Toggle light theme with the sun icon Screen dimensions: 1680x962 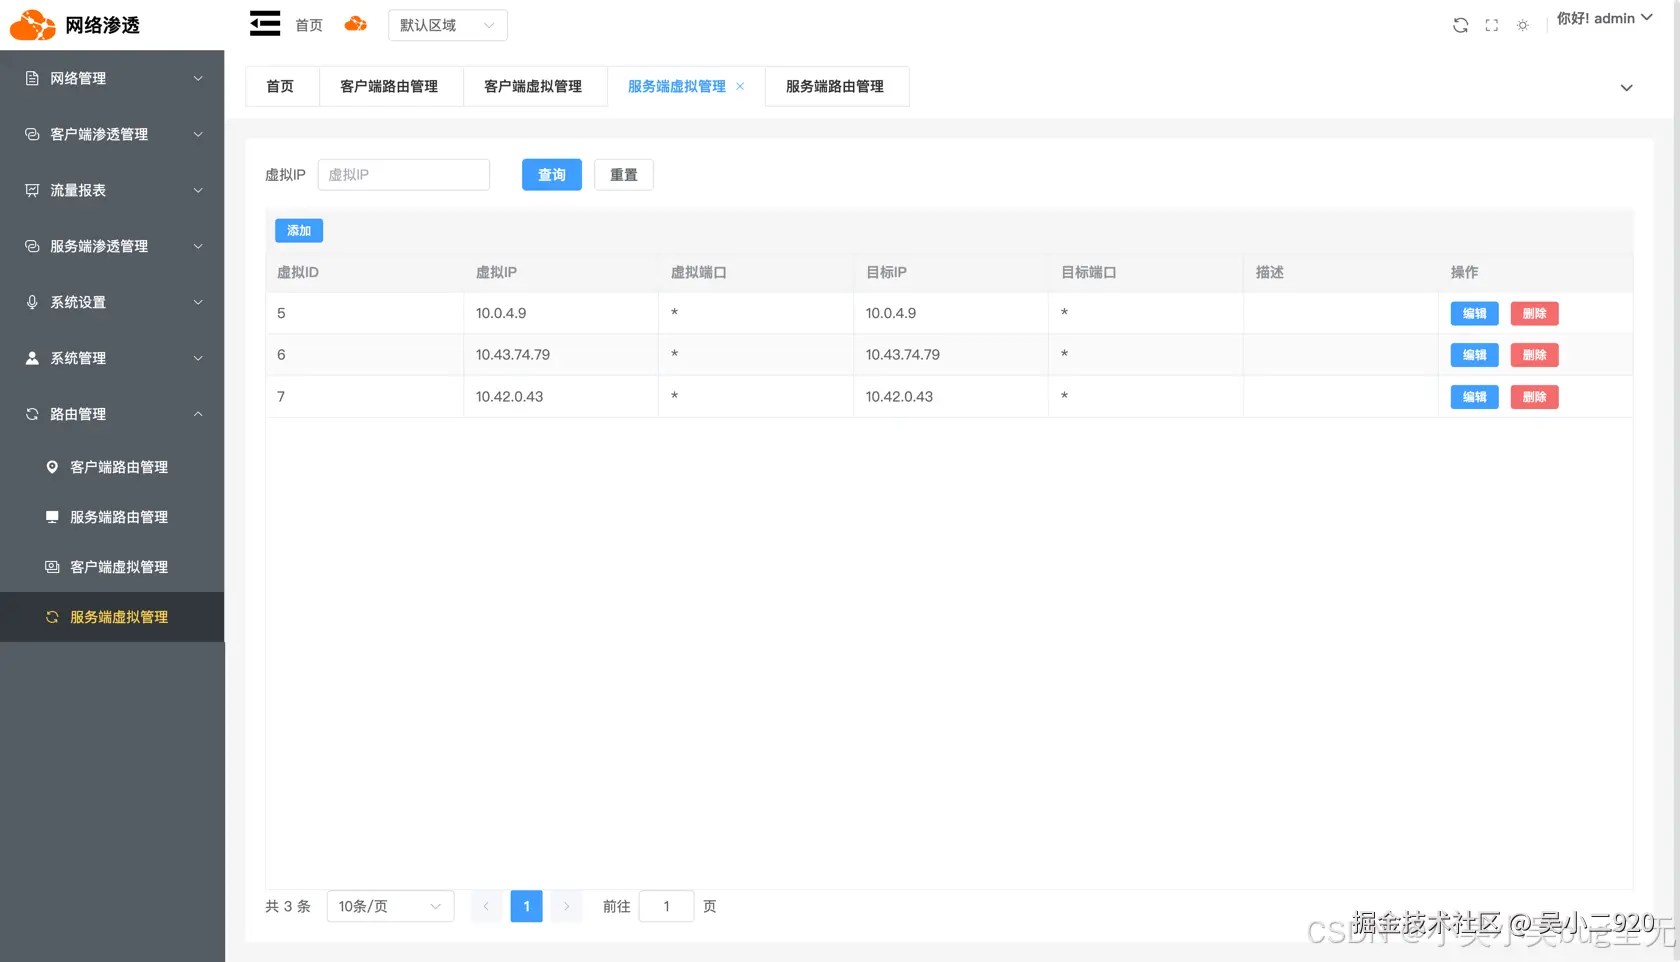pos(1522,24)
